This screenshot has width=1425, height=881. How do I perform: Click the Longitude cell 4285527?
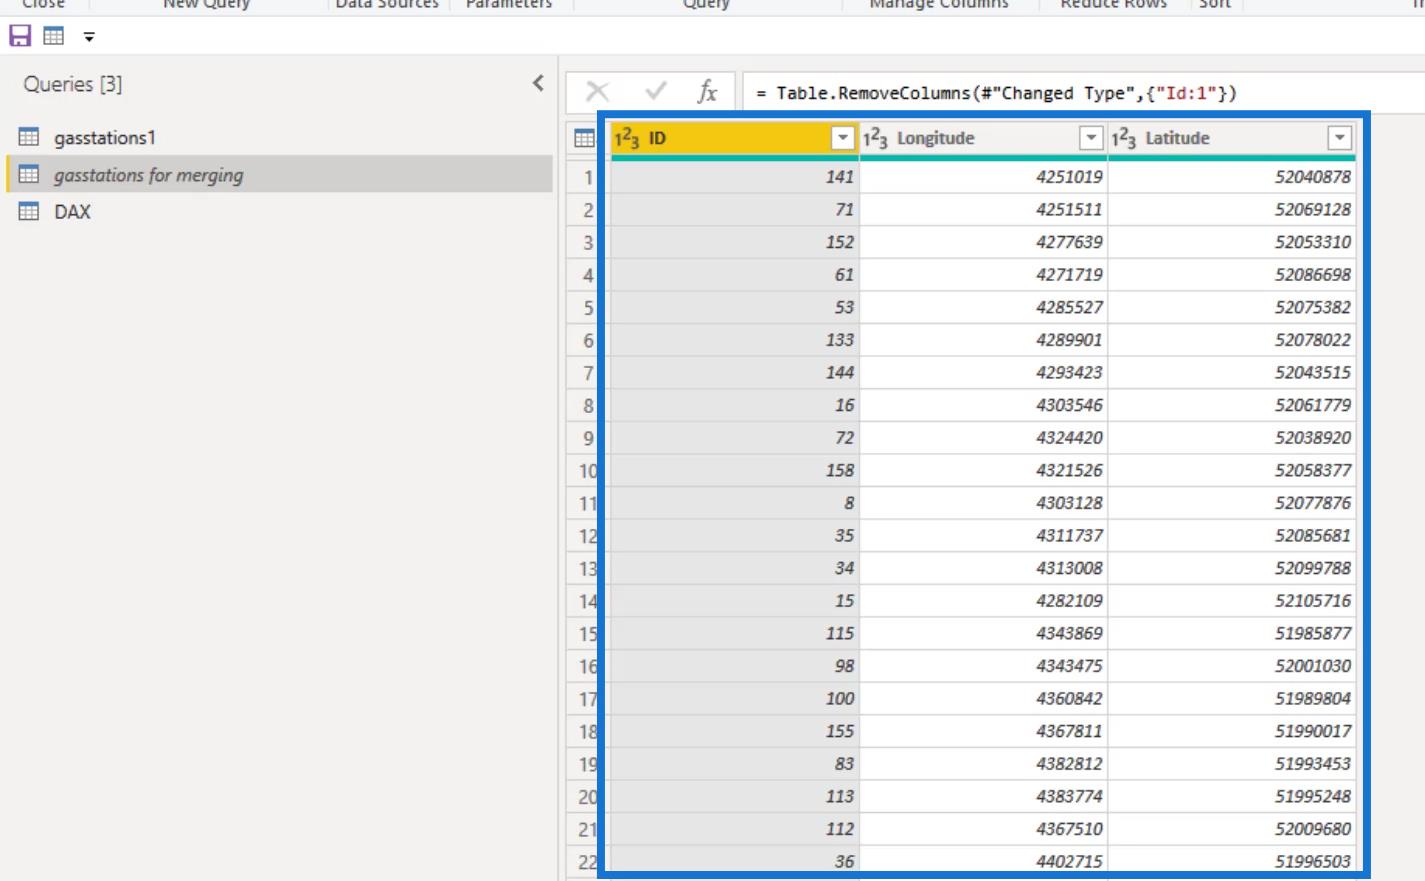pos(983,307)
